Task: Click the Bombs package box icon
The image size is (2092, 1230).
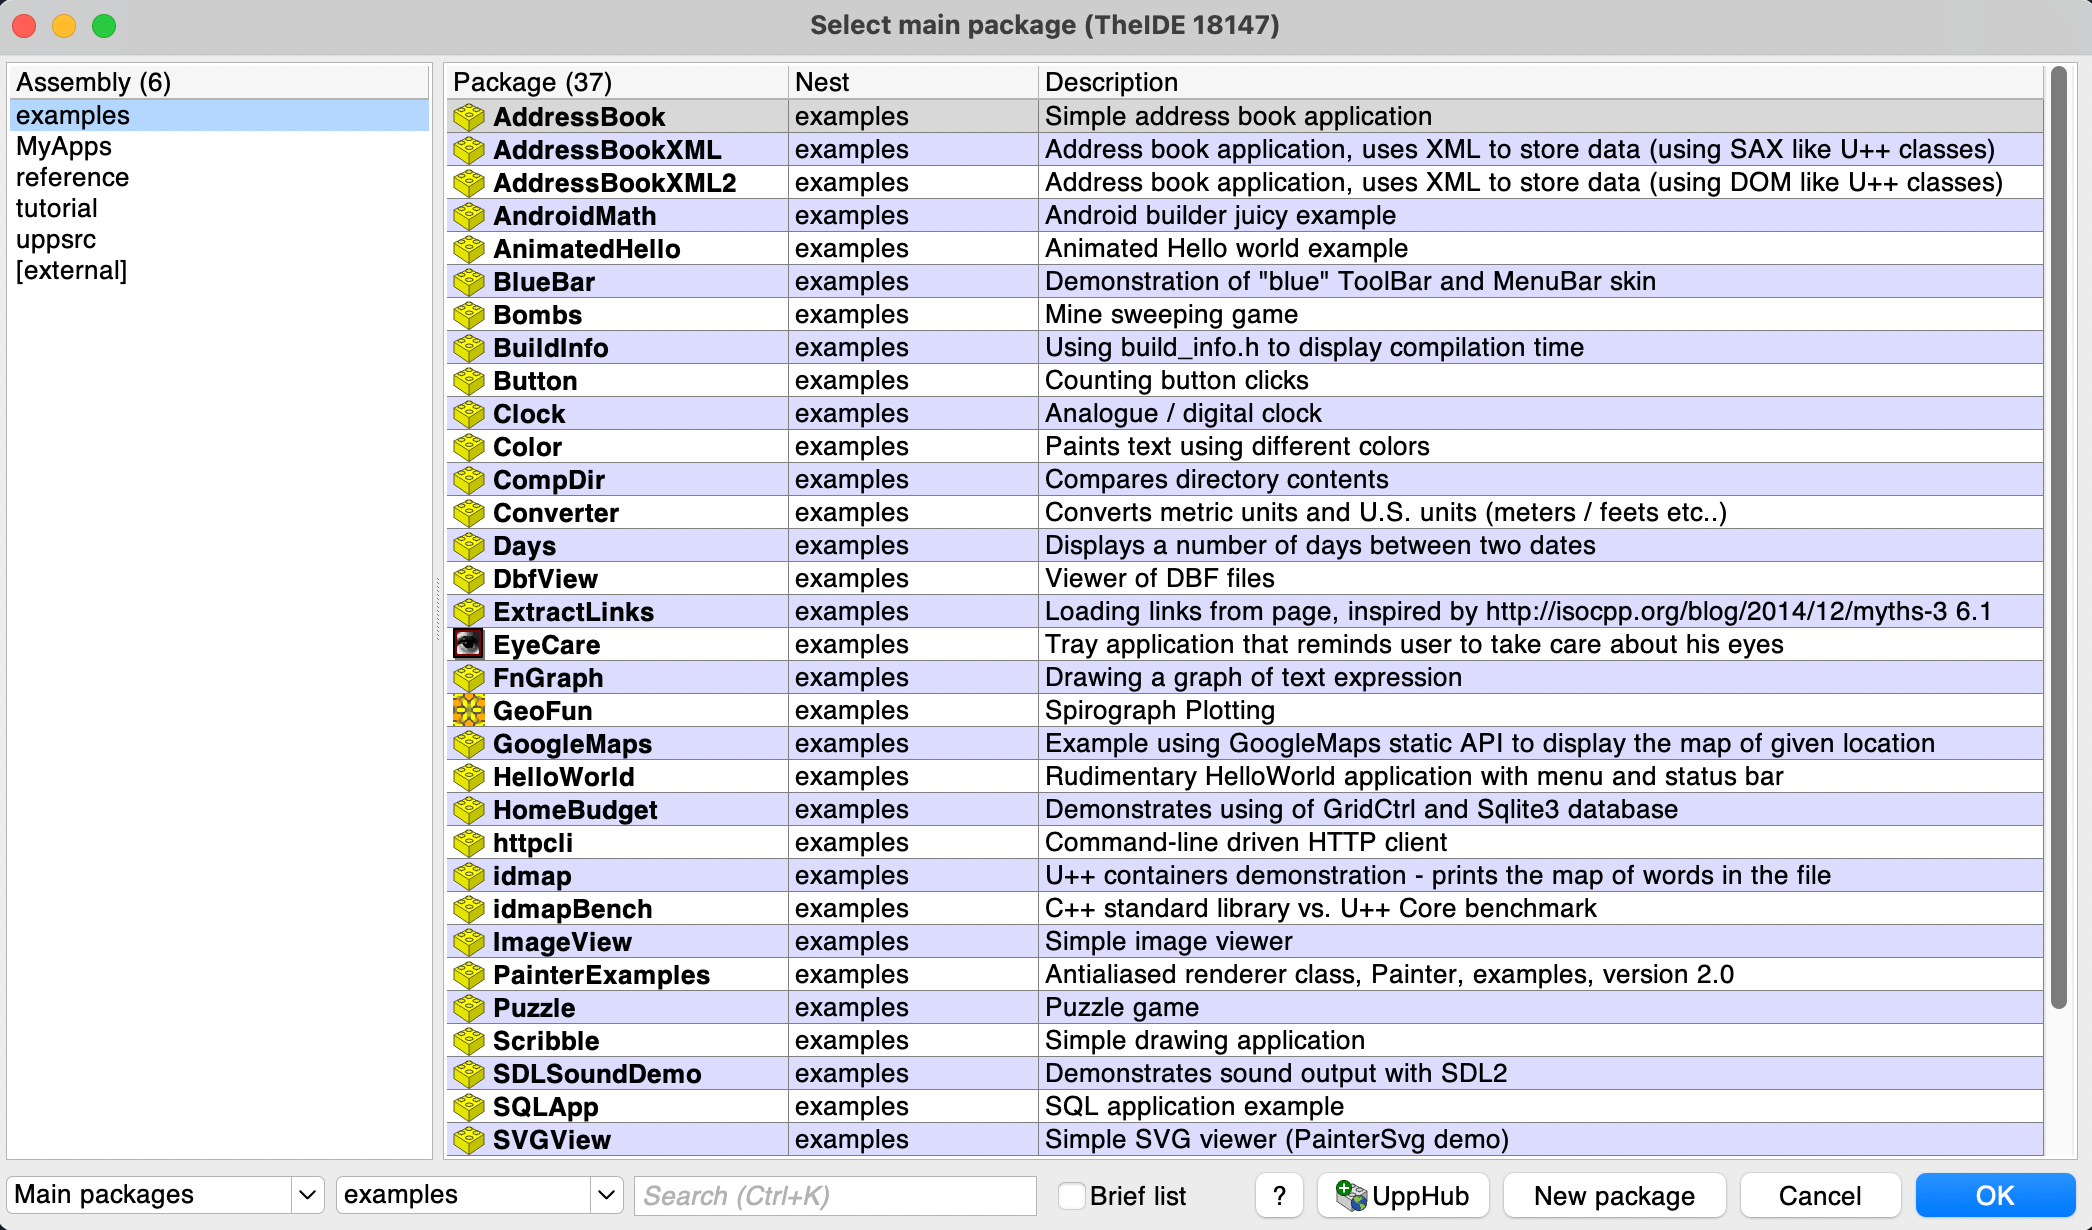Action: 468,315
